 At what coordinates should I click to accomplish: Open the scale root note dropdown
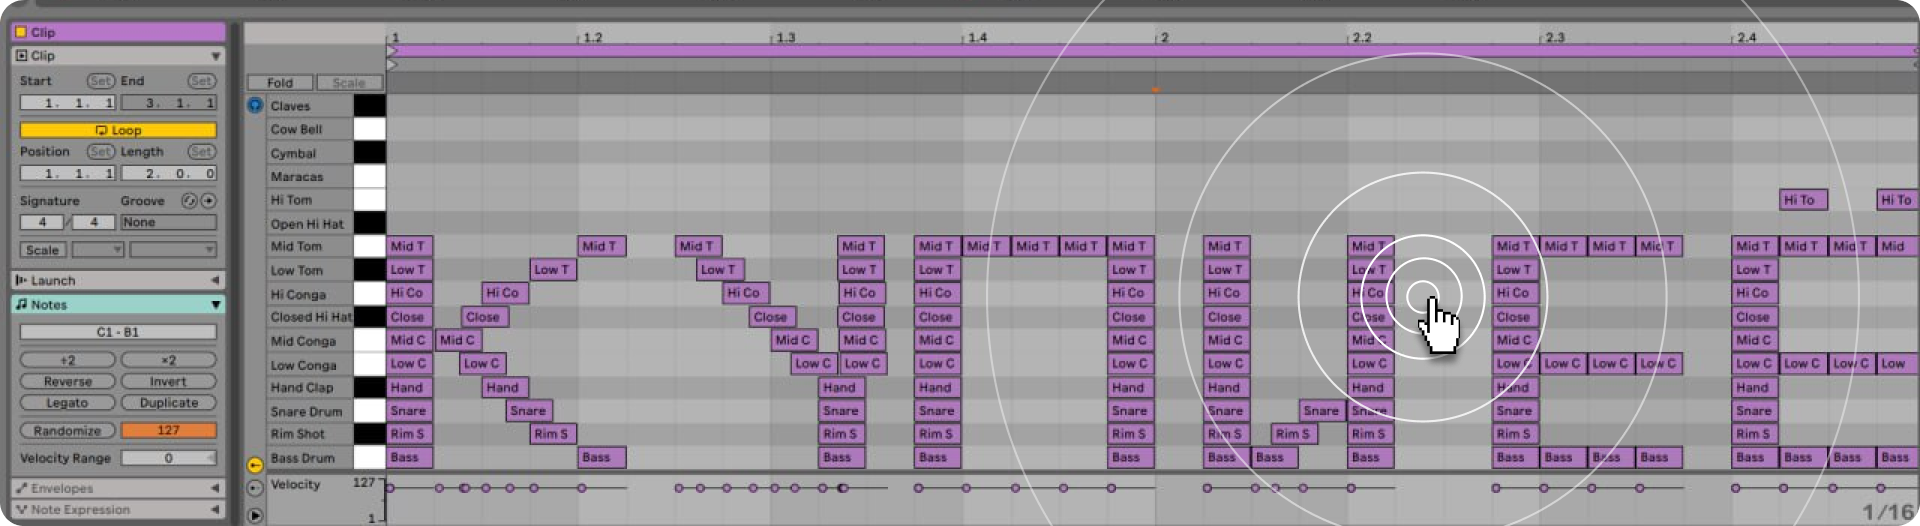98,250
